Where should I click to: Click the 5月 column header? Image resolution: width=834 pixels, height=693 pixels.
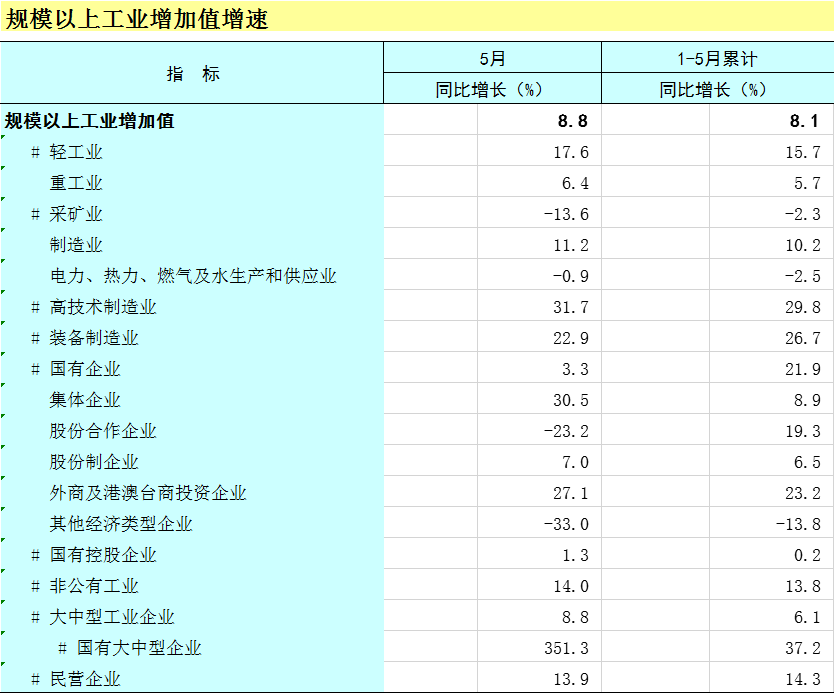pos(492,59)
